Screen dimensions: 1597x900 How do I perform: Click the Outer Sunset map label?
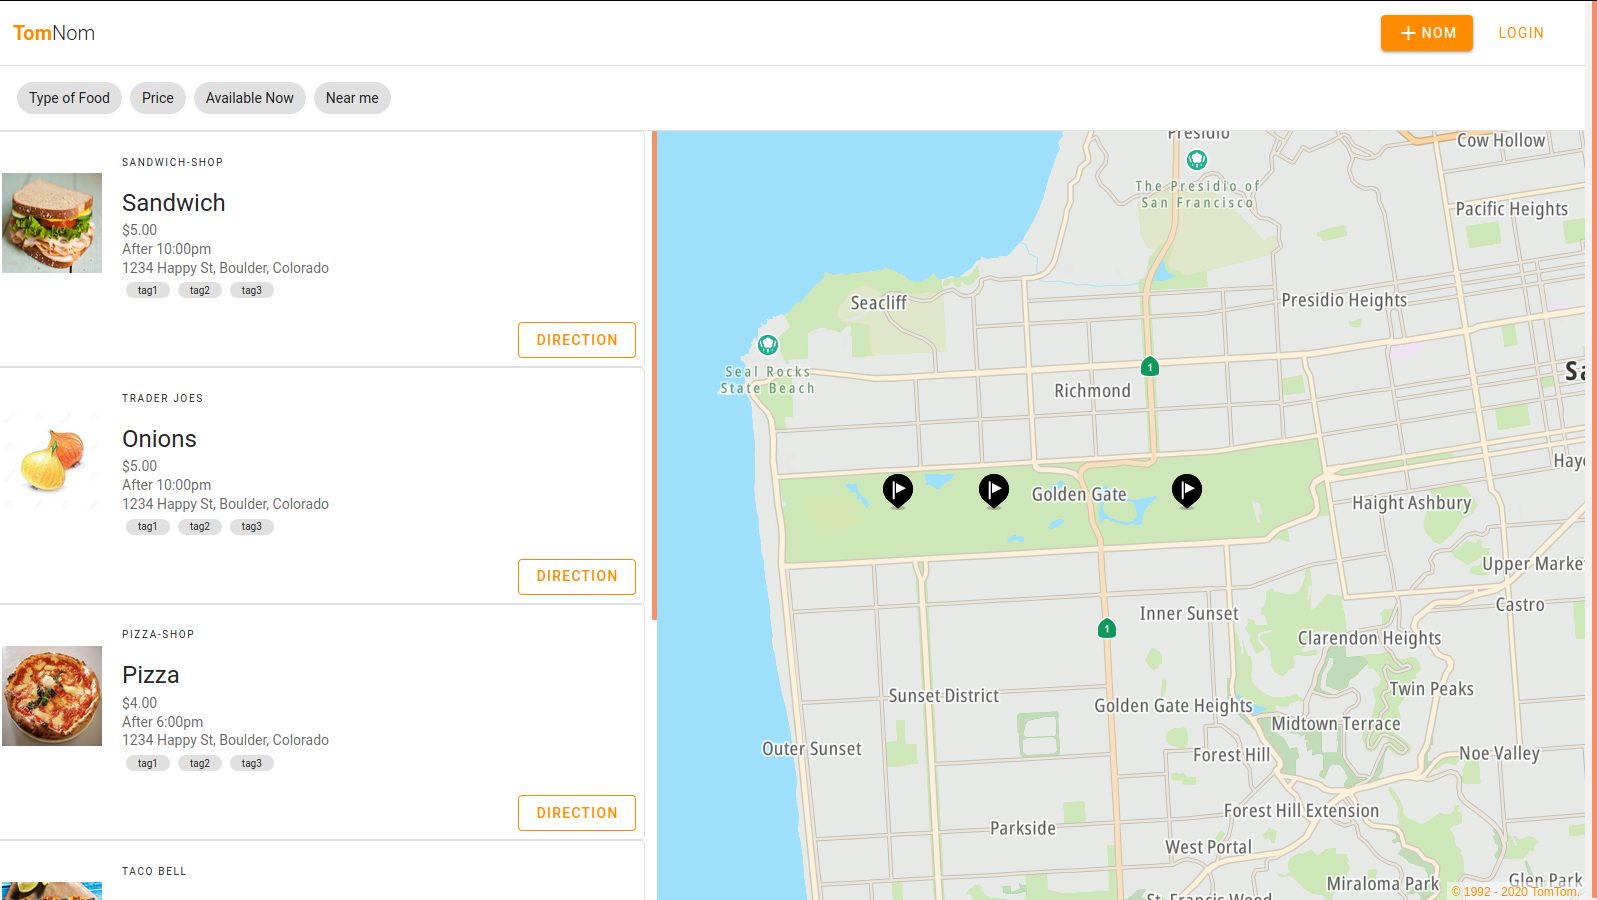pyautogui.click(x=812, y=749)
